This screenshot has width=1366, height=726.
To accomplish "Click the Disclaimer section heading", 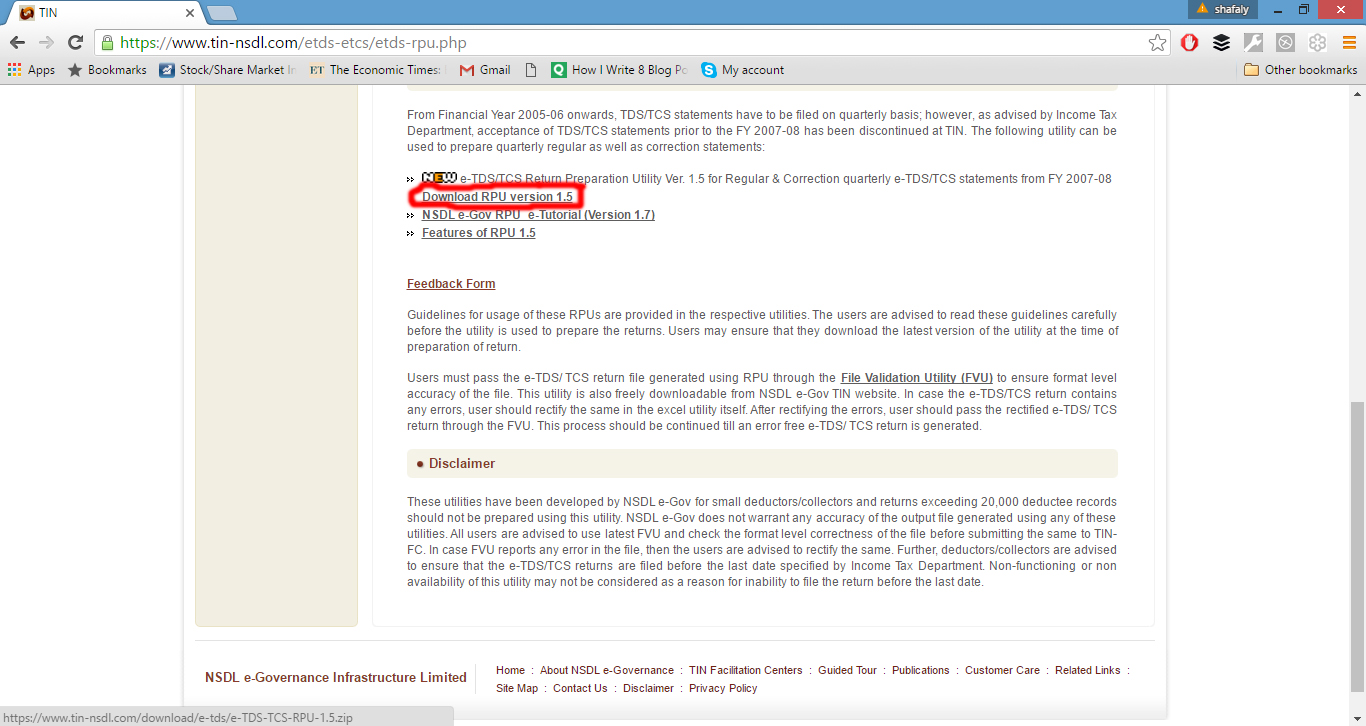I will tap(462, 464).
